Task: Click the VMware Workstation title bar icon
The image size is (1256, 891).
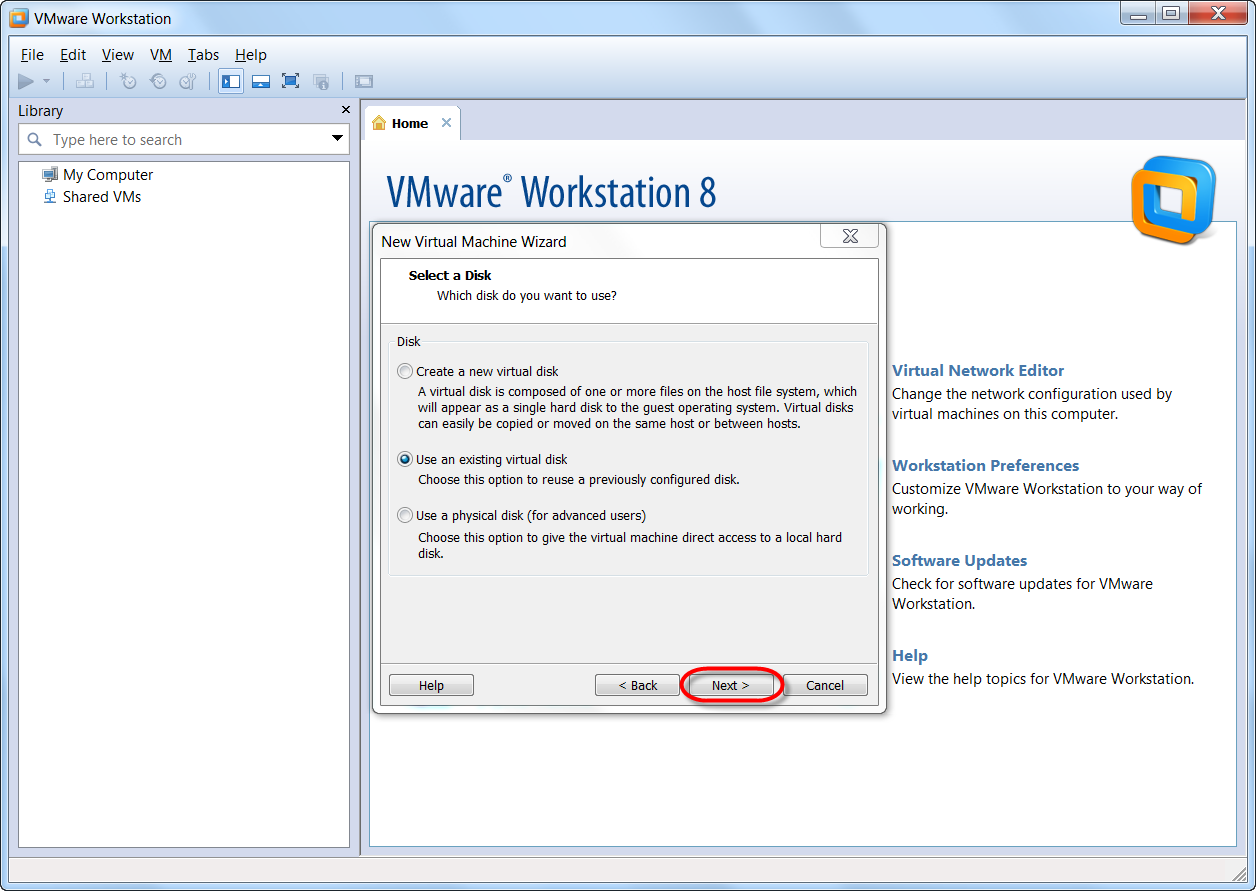Action: pyautogui.click(x=18, y=18)
